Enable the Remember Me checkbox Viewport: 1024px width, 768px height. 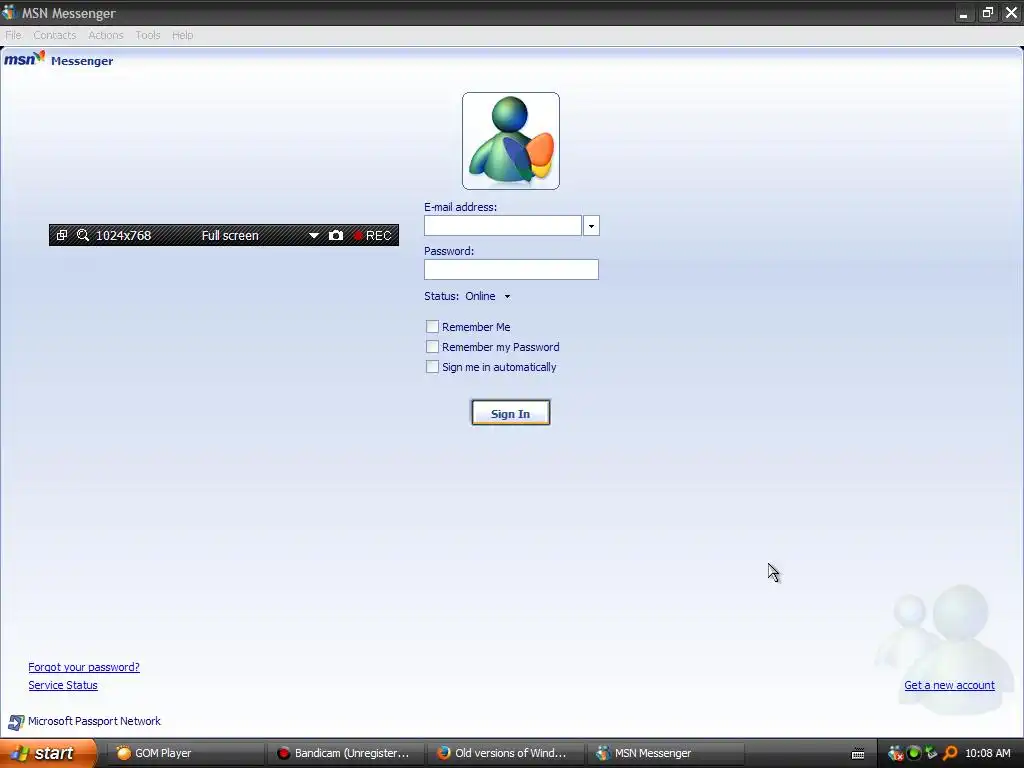432,327
